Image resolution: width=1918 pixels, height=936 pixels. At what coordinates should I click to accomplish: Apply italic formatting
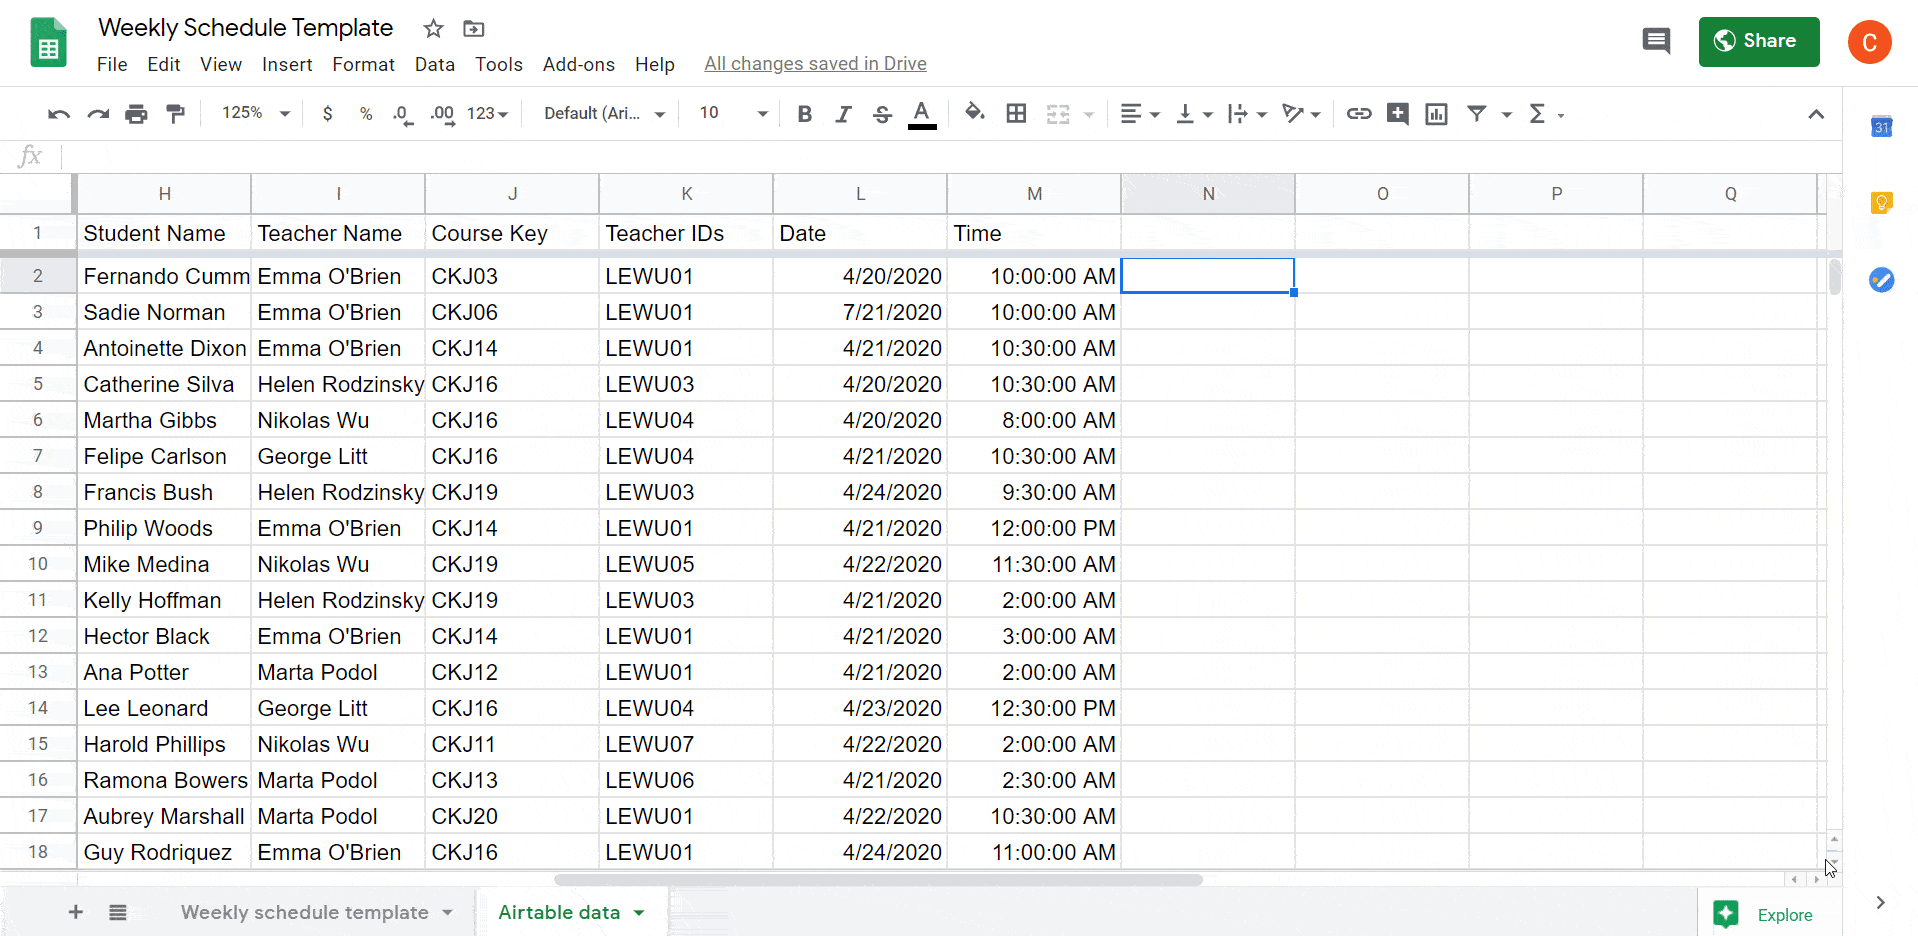point(843,113)
